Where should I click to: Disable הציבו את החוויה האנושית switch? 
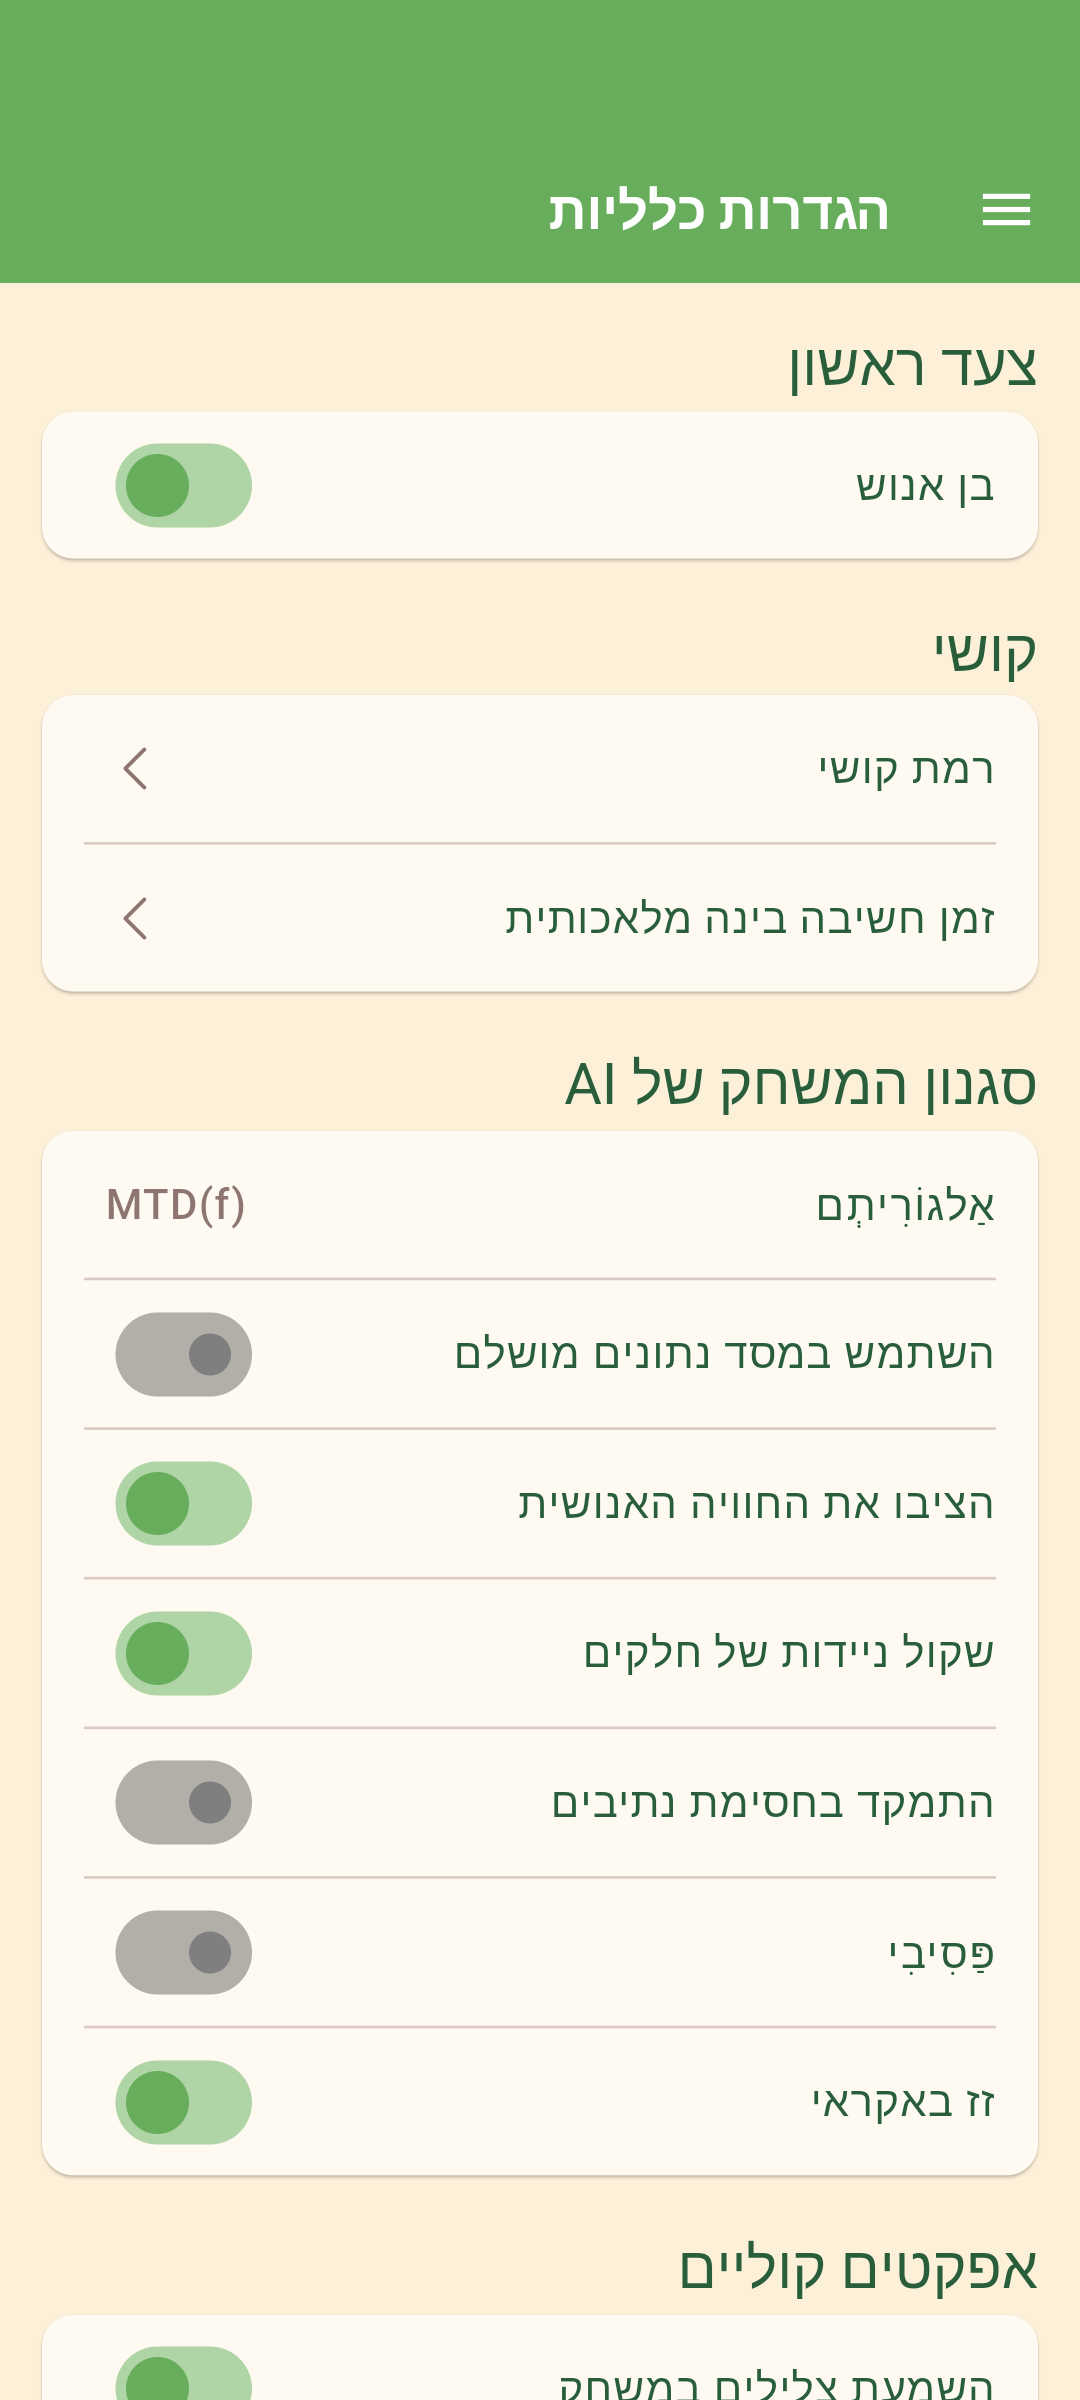point(184,1504)
